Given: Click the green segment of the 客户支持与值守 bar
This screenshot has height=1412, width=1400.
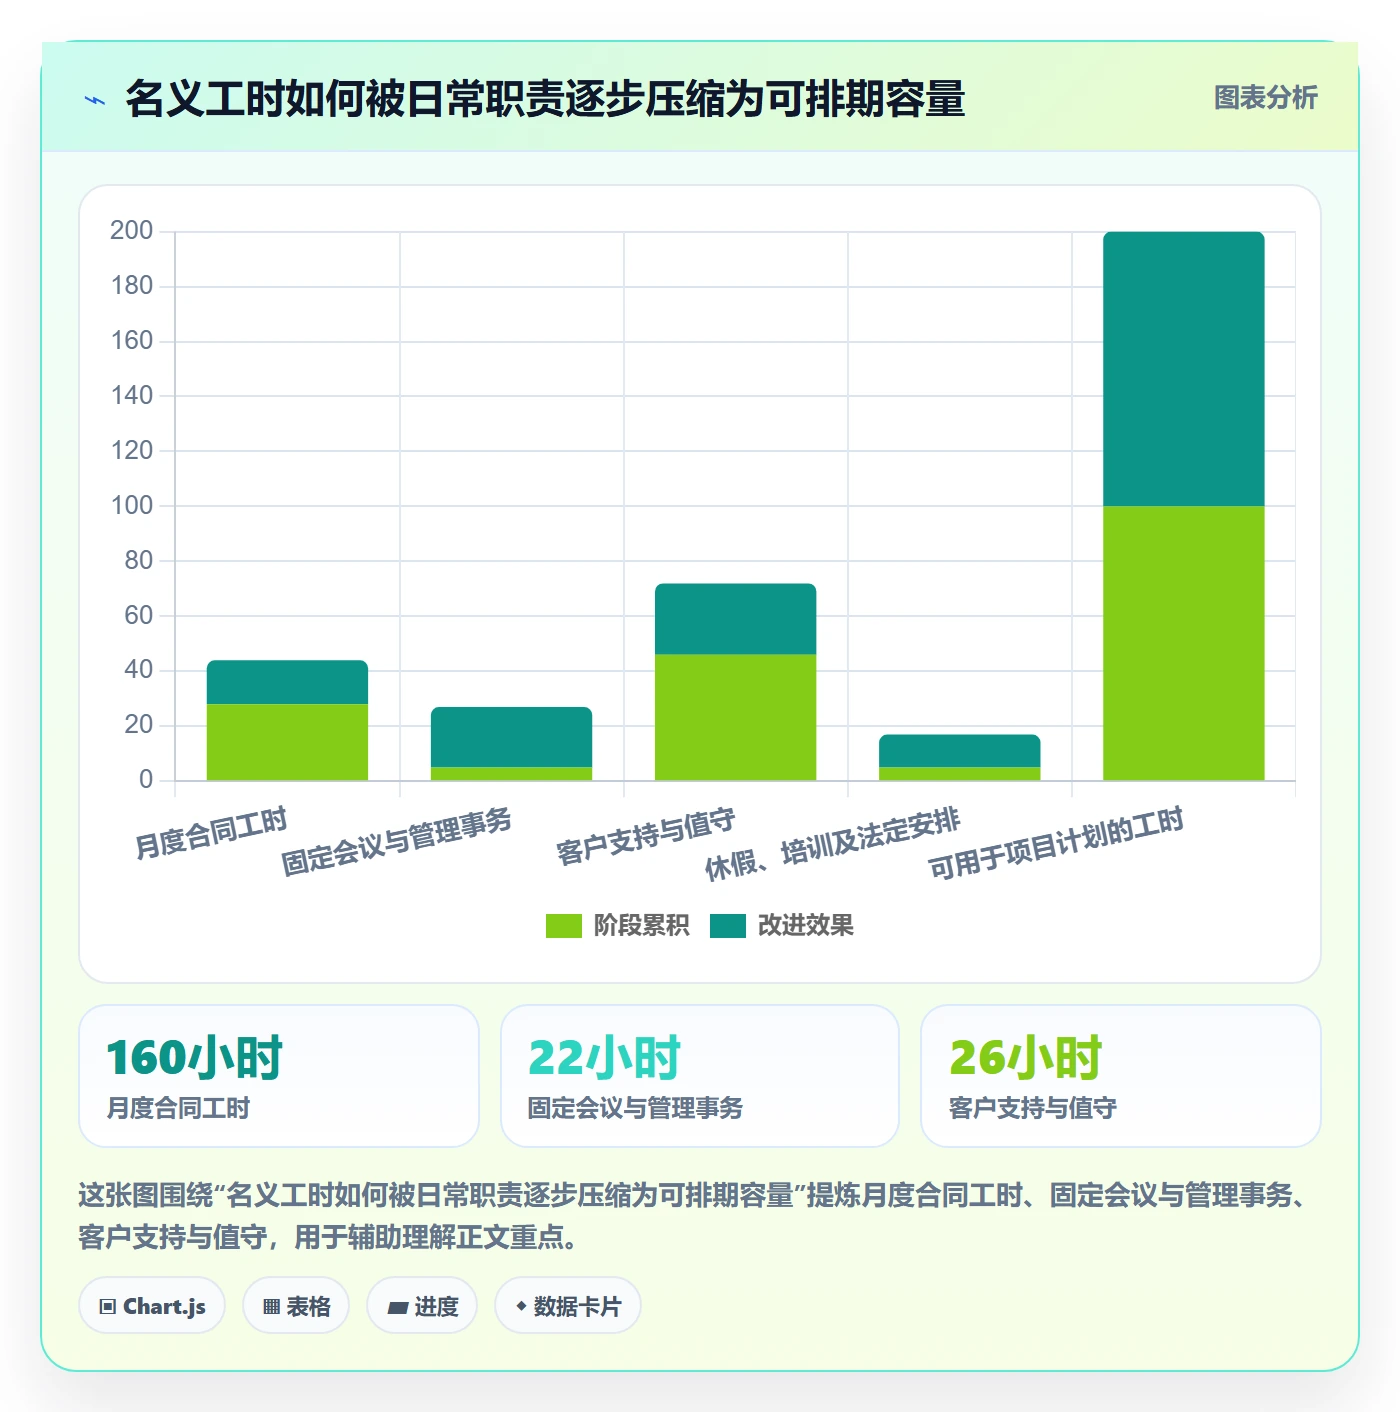Looking at the screenshot, I should (x=735, y=717).
